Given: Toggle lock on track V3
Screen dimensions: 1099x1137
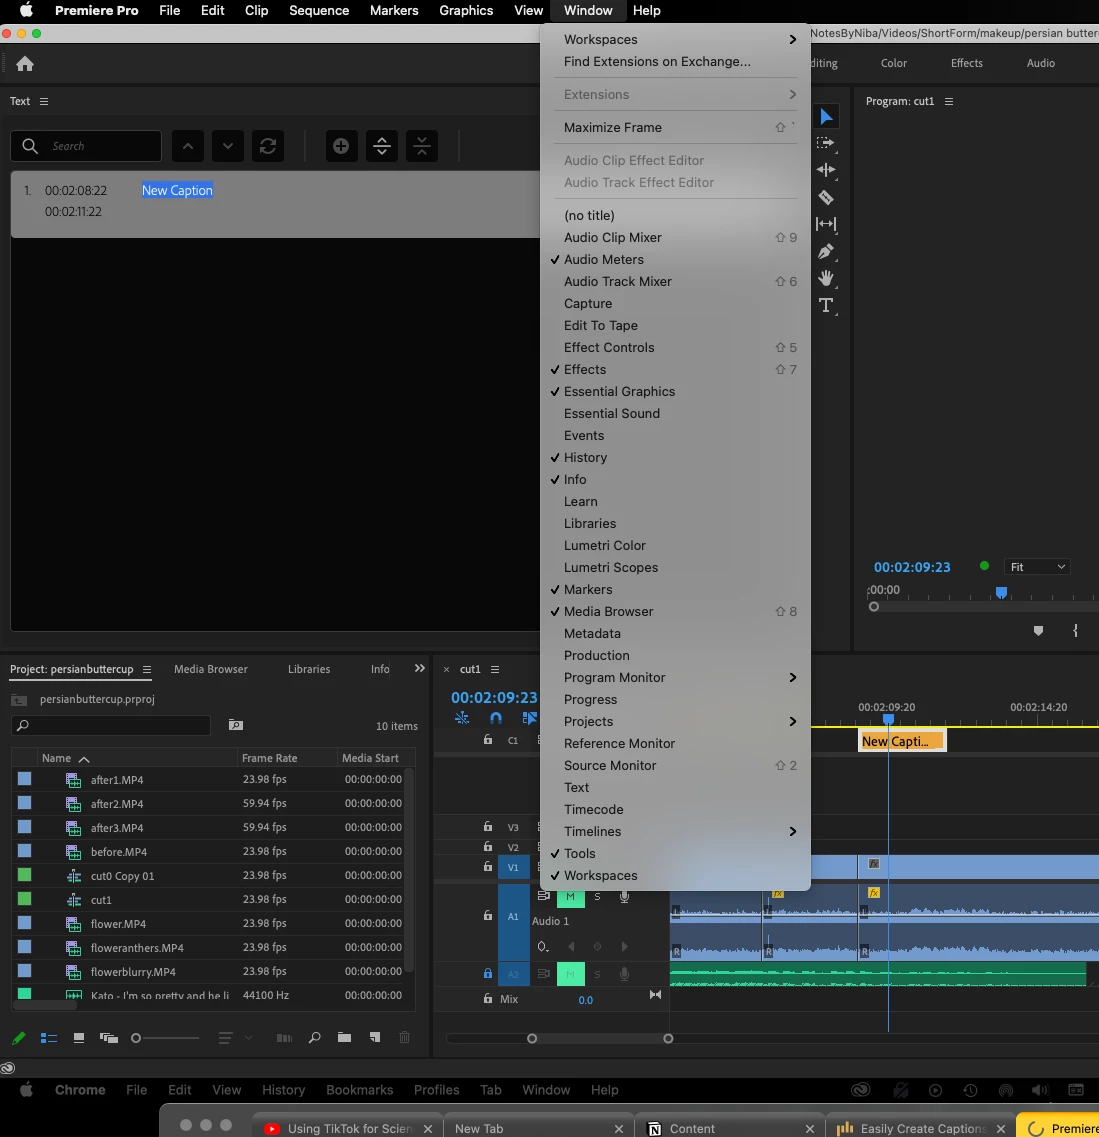Looking at the screenshot, I should (x=488, y=827).
